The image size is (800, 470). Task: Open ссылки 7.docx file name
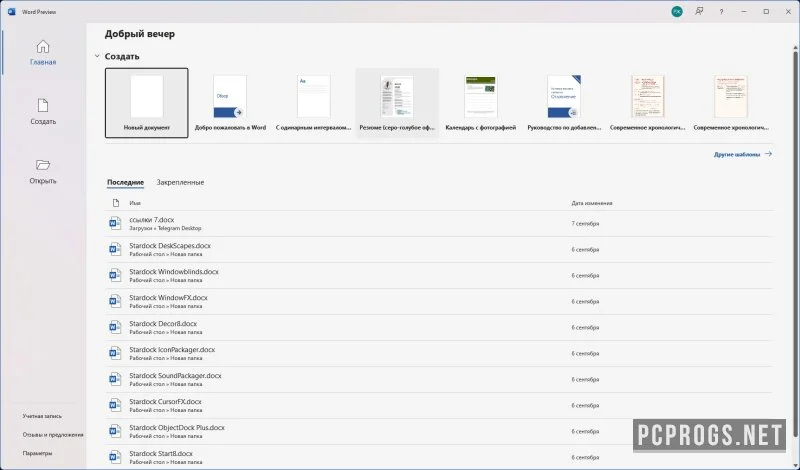(152, 220)
